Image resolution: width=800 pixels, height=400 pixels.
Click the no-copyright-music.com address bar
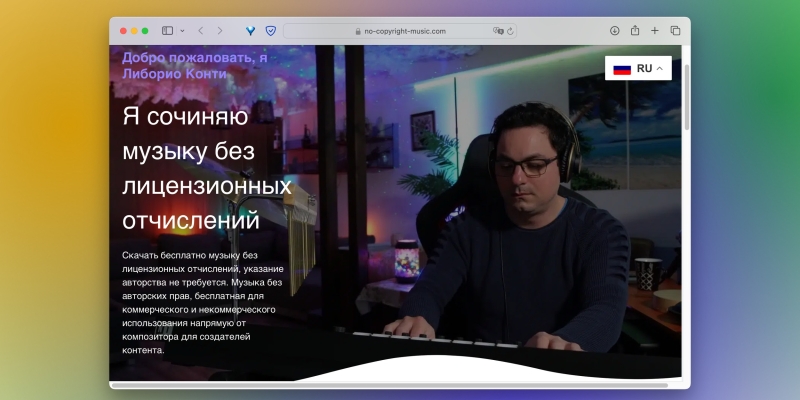click(400, 31)
